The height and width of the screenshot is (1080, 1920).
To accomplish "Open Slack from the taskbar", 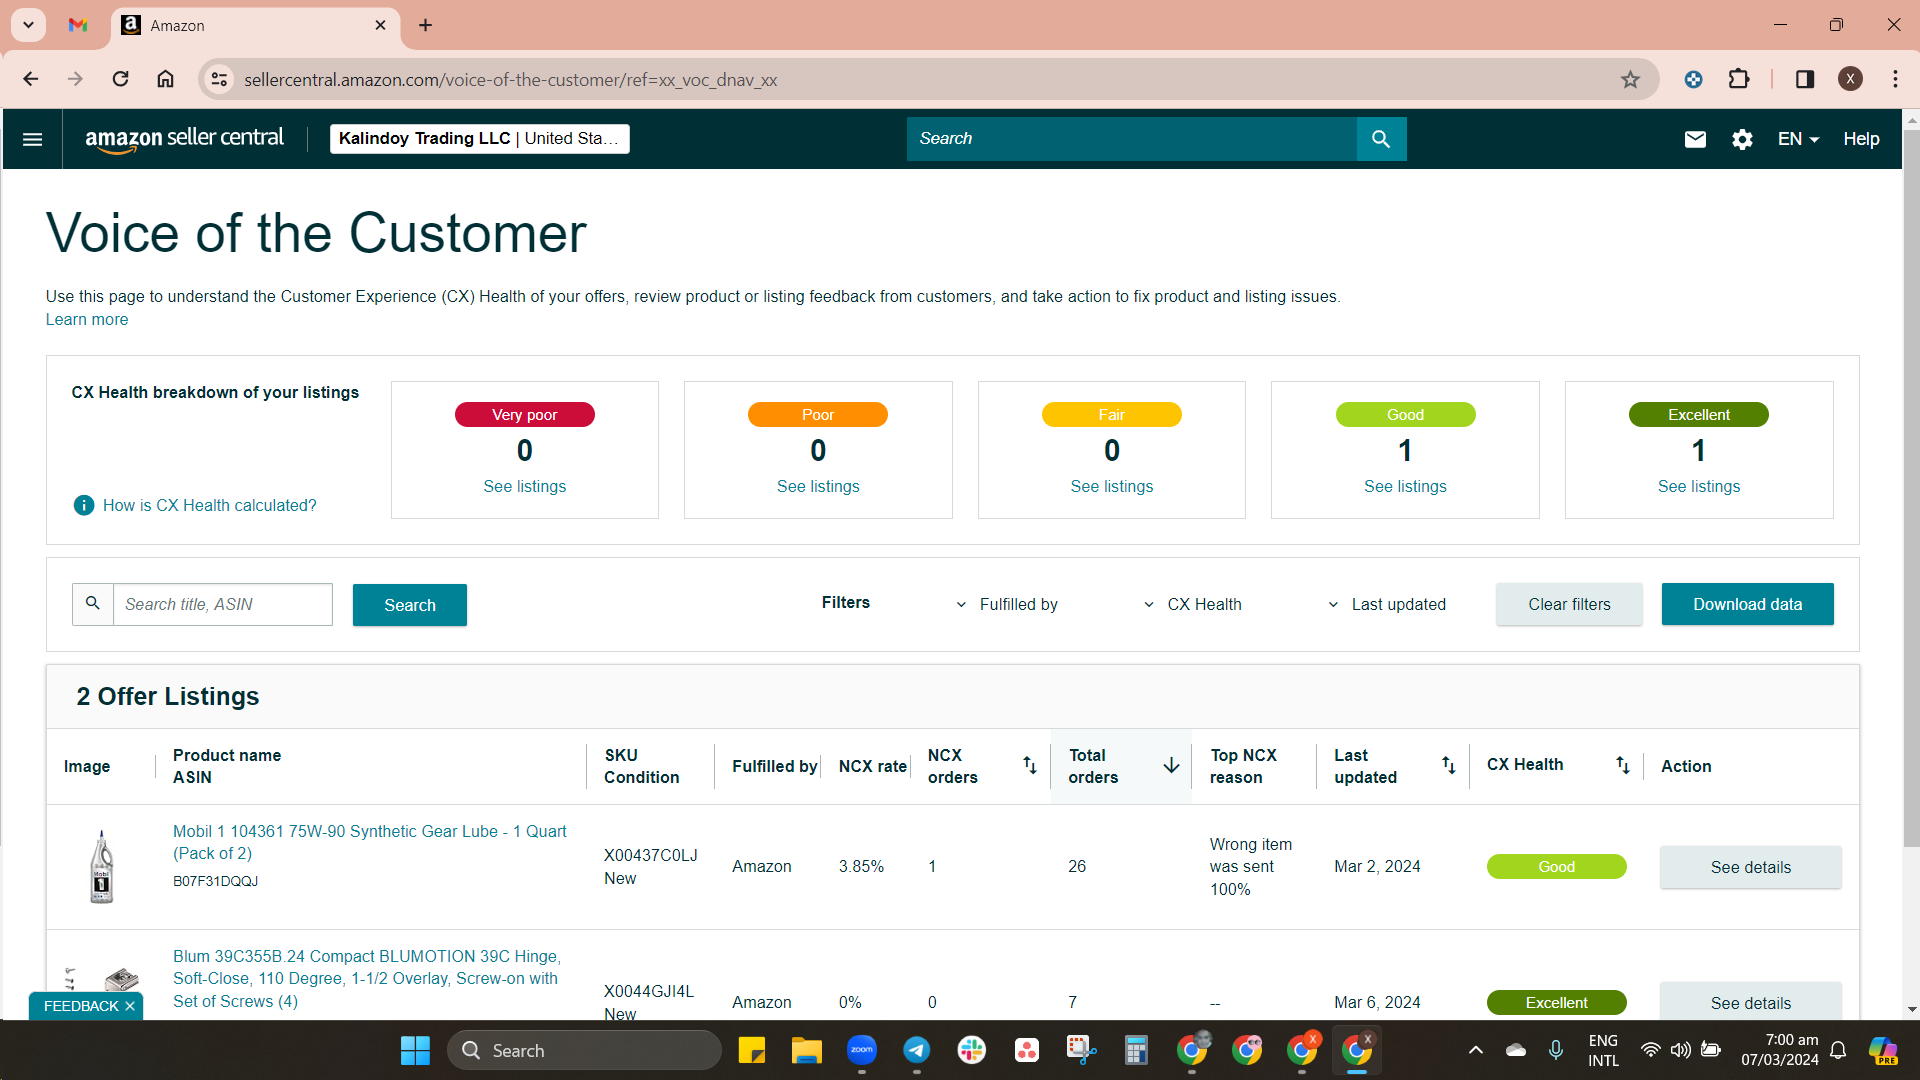I will 972,1051.
